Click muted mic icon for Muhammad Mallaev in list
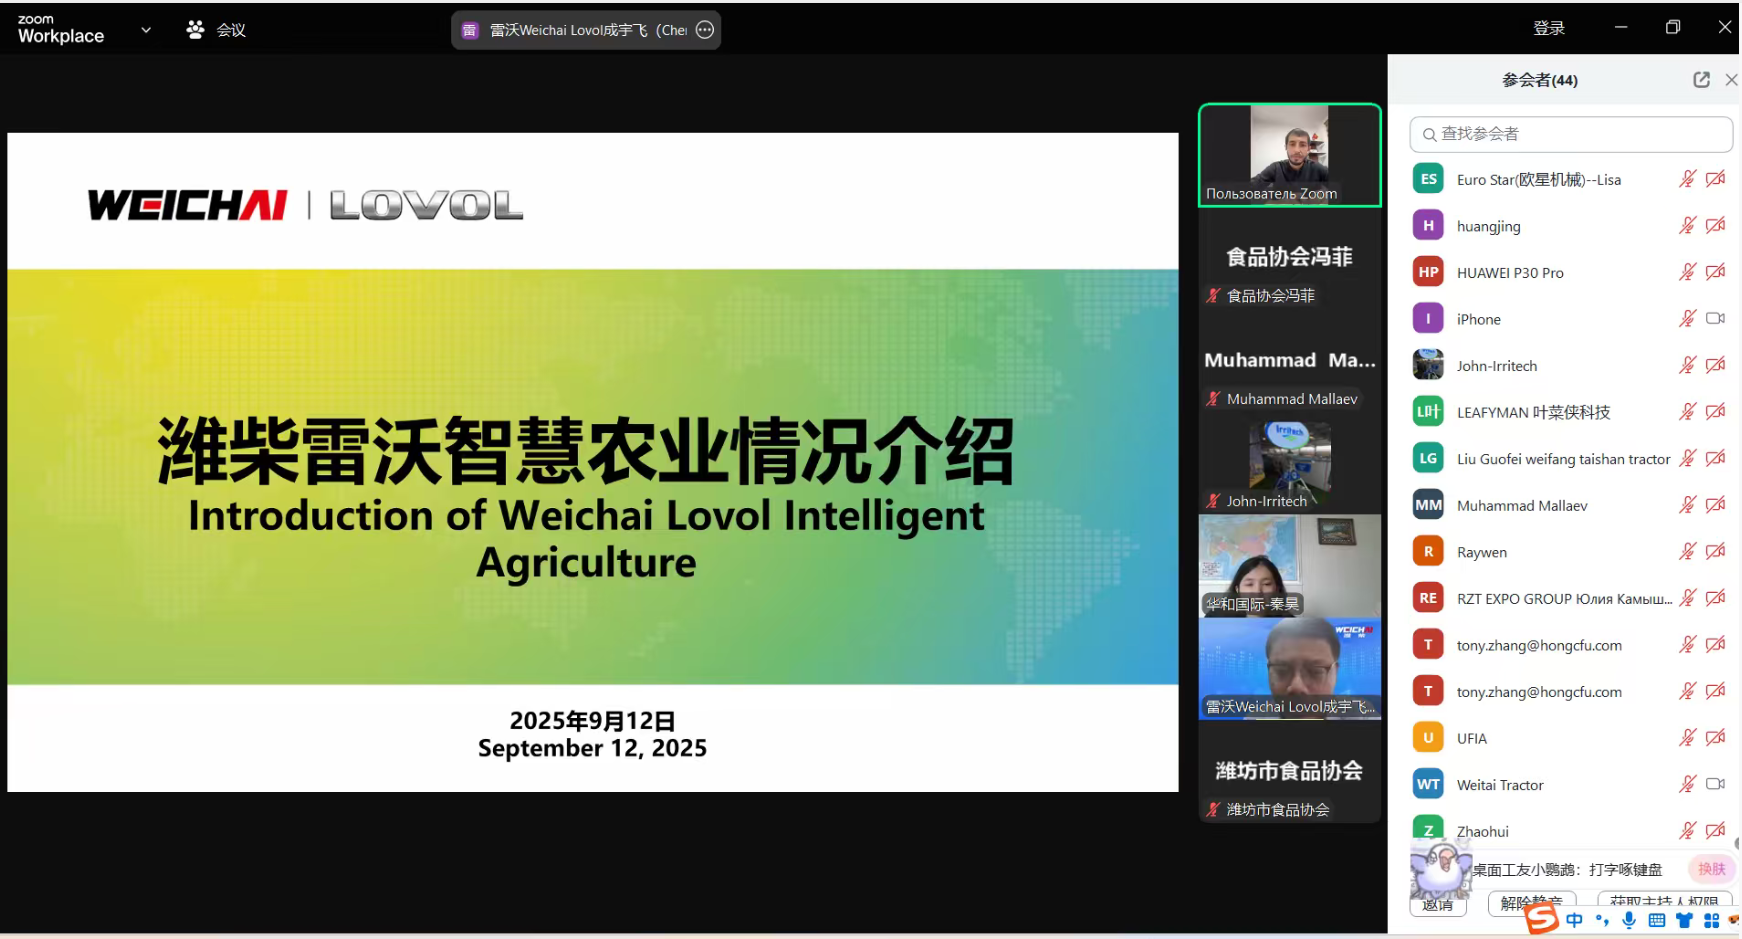 [1687, 505]
